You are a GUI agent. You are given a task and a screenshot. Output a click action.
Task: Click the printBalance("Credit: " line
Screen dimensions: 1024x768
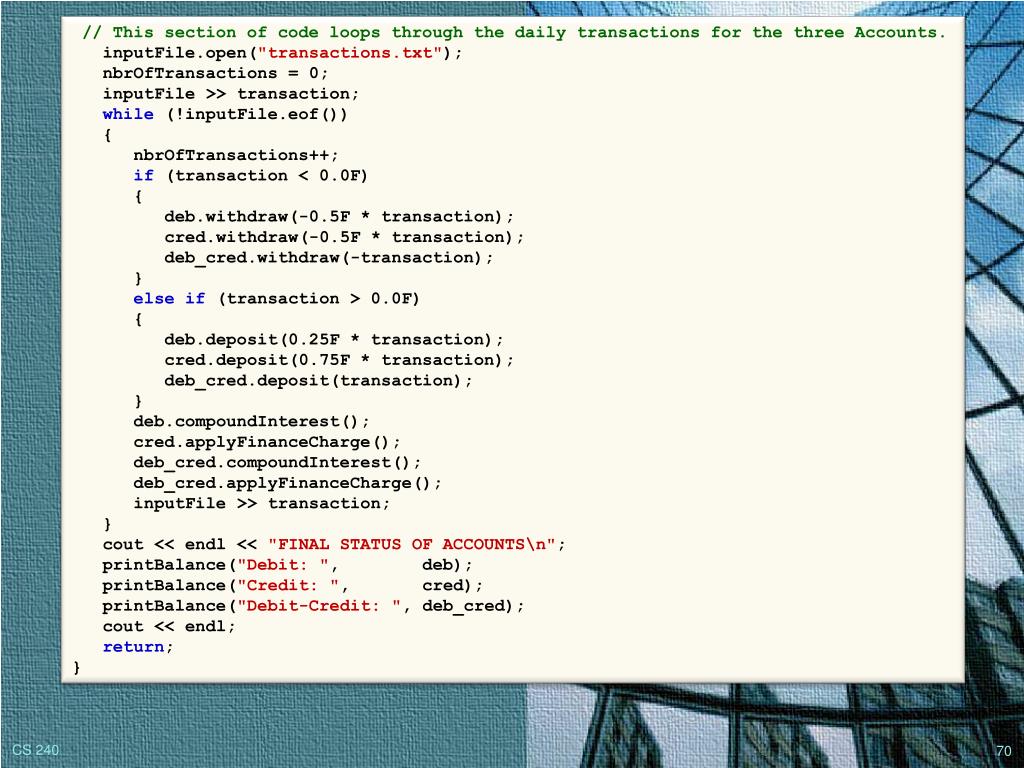[x=293, y=586]
